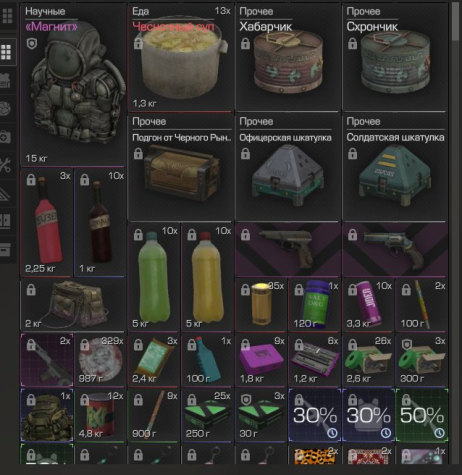Open the medkit category filter in sidebar

click(x=5, y=137)
